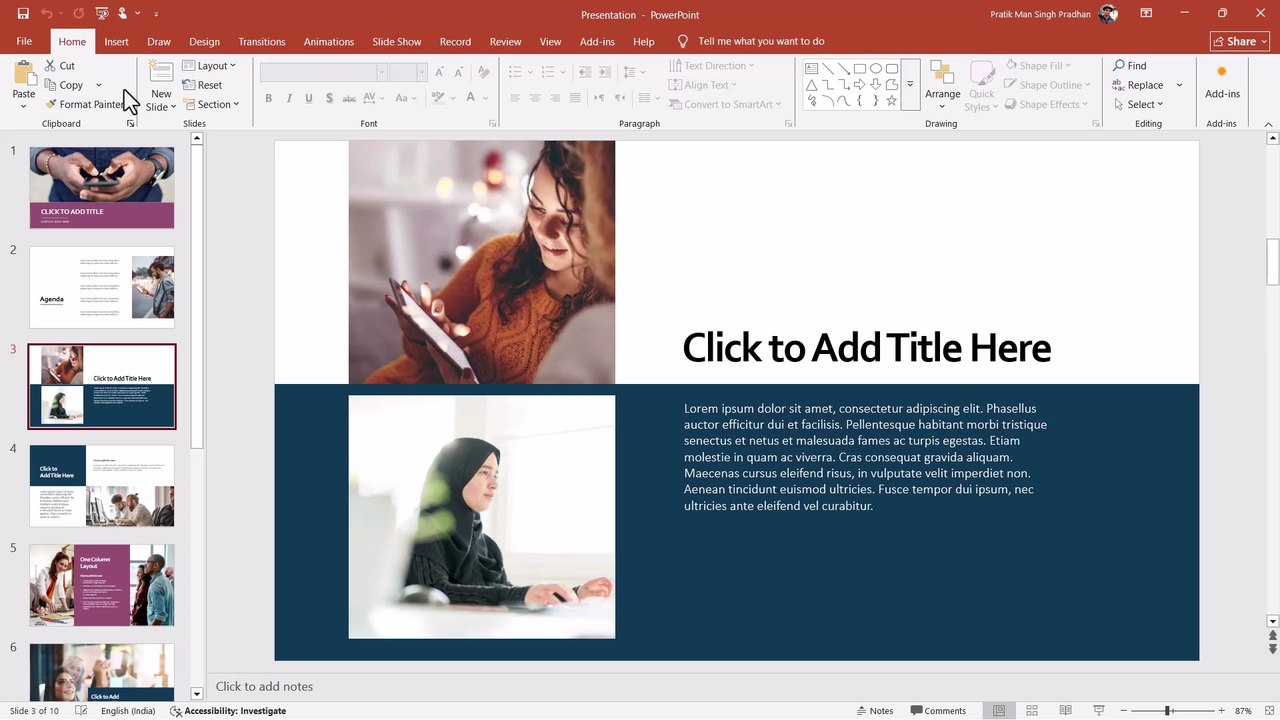Select the Format Painter tool
1280x720 pixels.
click(85, 104)
